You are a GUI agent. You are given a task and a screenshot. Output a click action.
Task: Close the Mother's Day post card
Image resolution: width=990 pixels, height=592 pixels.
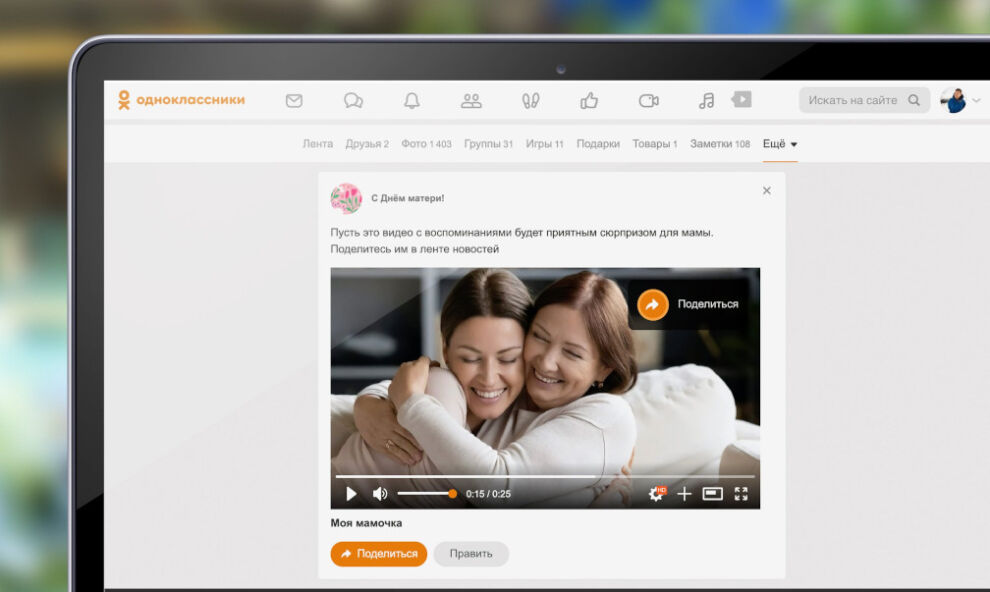tap(766, 191)
